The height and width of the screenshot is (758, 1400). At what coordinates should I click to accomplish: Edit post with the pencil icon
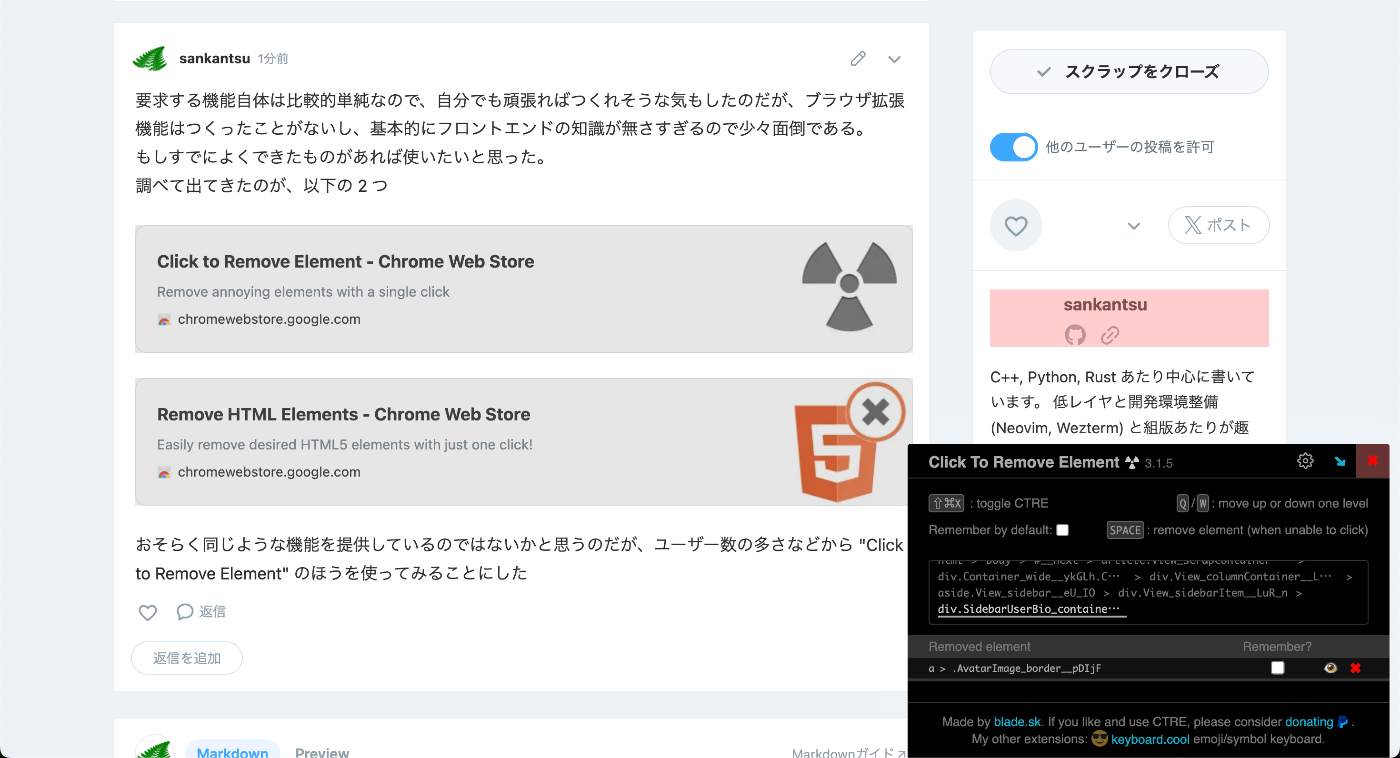tap(858, 59)
